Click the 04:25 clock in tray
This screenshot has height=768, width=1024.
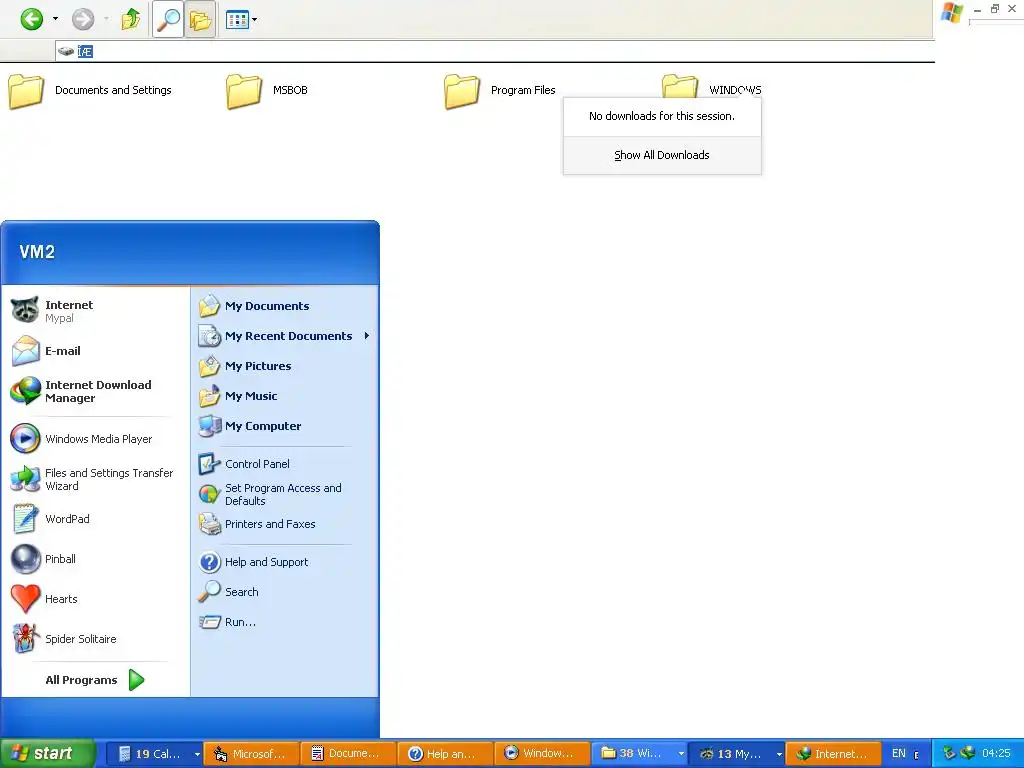pos(996,754)
